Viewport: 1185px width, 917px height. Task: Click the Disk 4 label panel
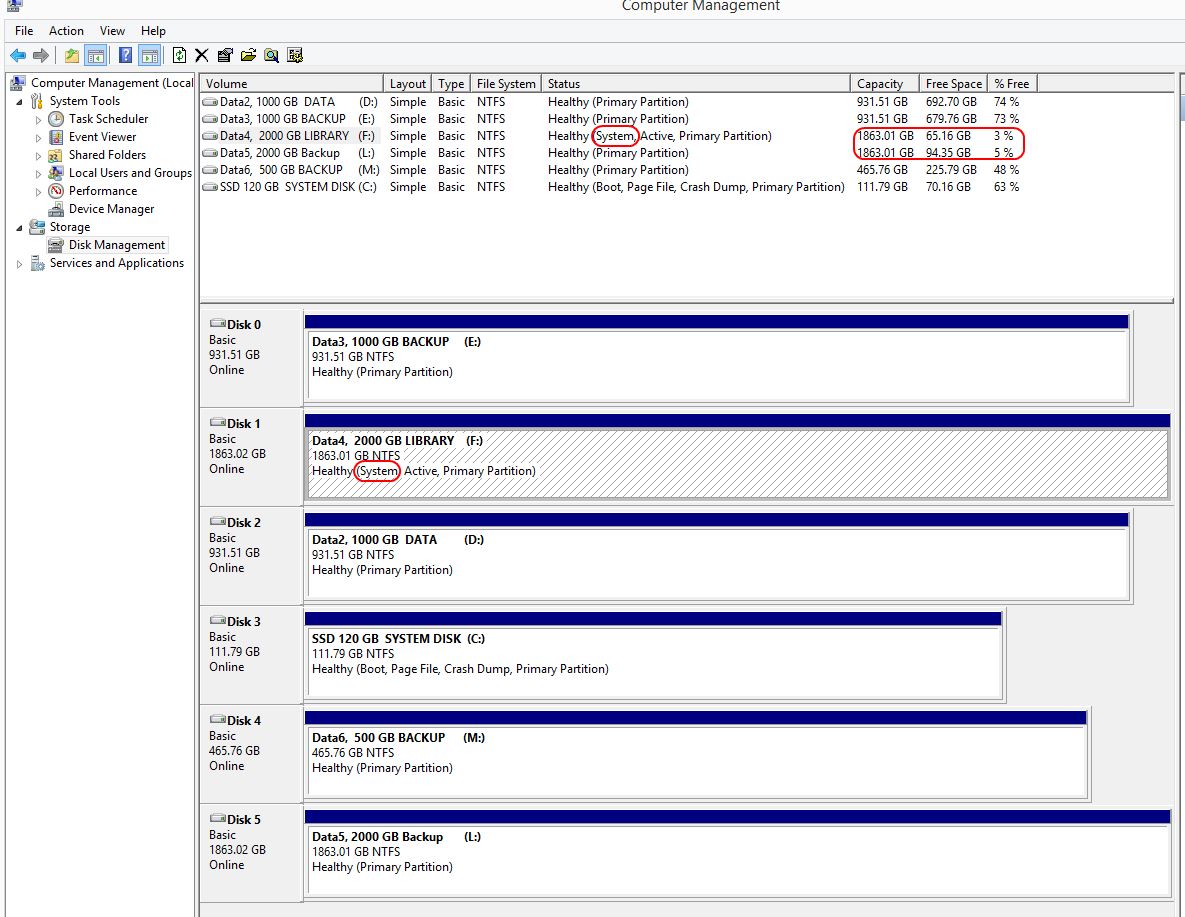coord(251,754)
